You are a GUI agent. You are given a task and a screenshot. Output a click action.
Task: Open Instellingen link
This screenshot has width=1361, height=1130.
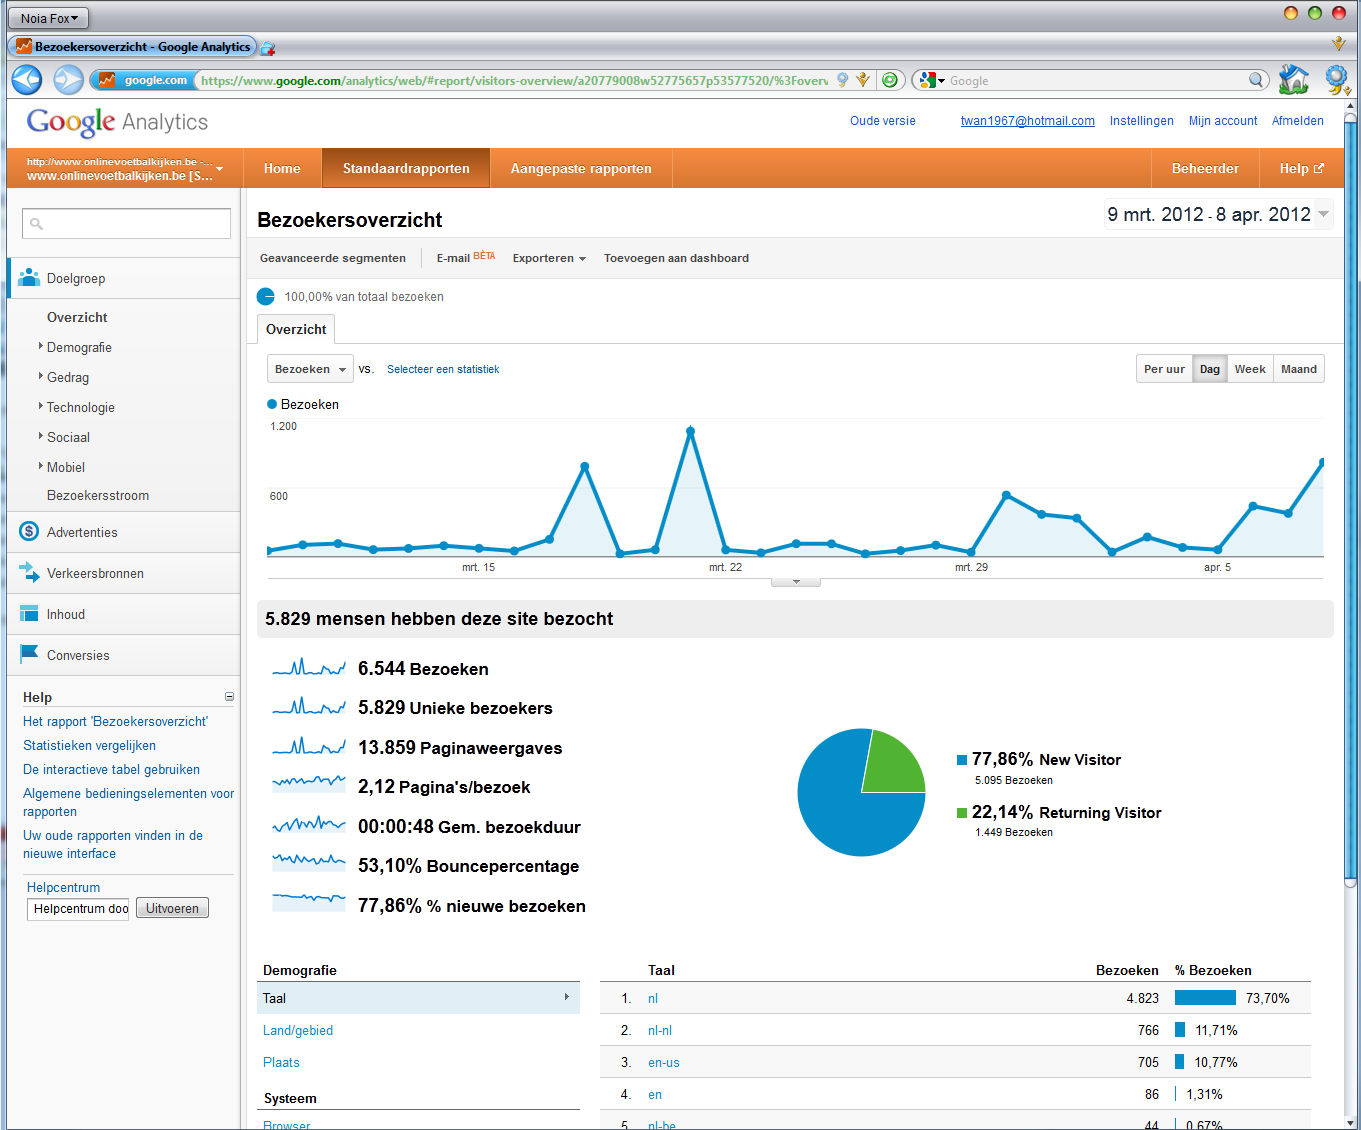pos(1141,121)
